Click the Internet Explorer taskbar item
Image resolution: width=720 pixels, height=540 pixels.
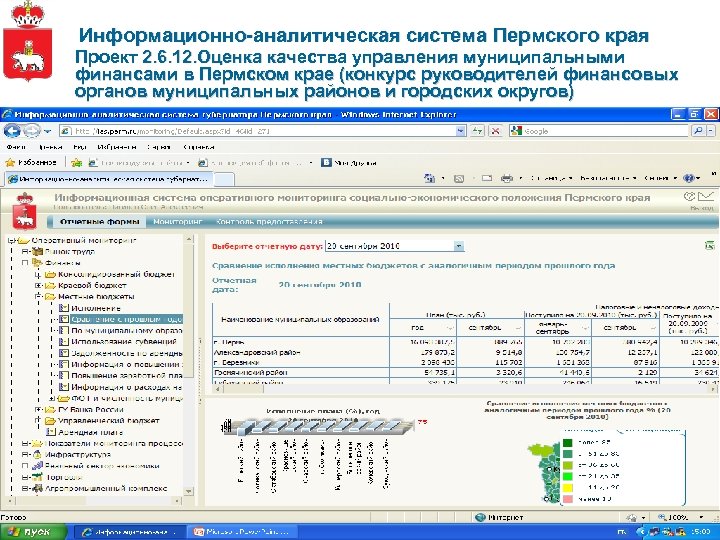tap(129, 532)
